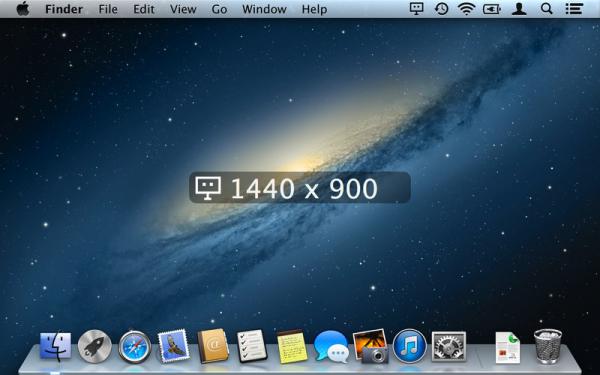The image size is (600, 375).
Task: Open the File menu
Action: click(x=108, y=9)
